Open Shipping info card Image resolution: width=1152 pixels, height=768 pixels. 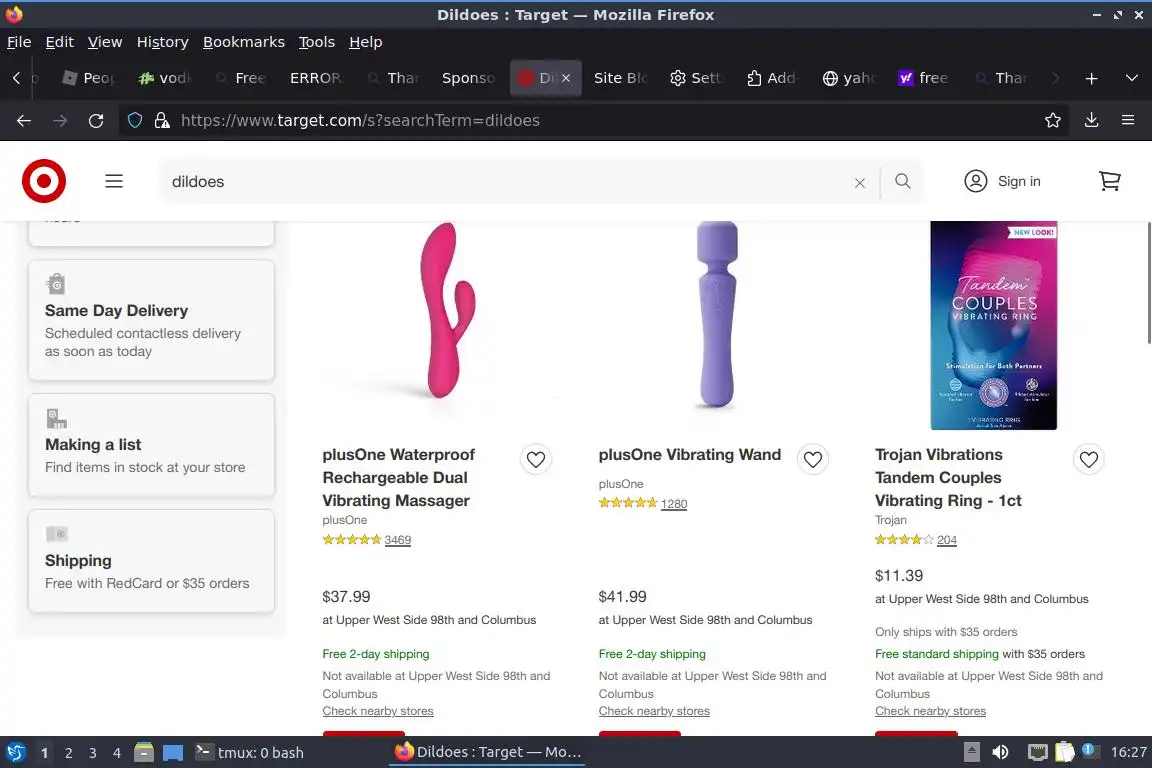coord(151,561)
